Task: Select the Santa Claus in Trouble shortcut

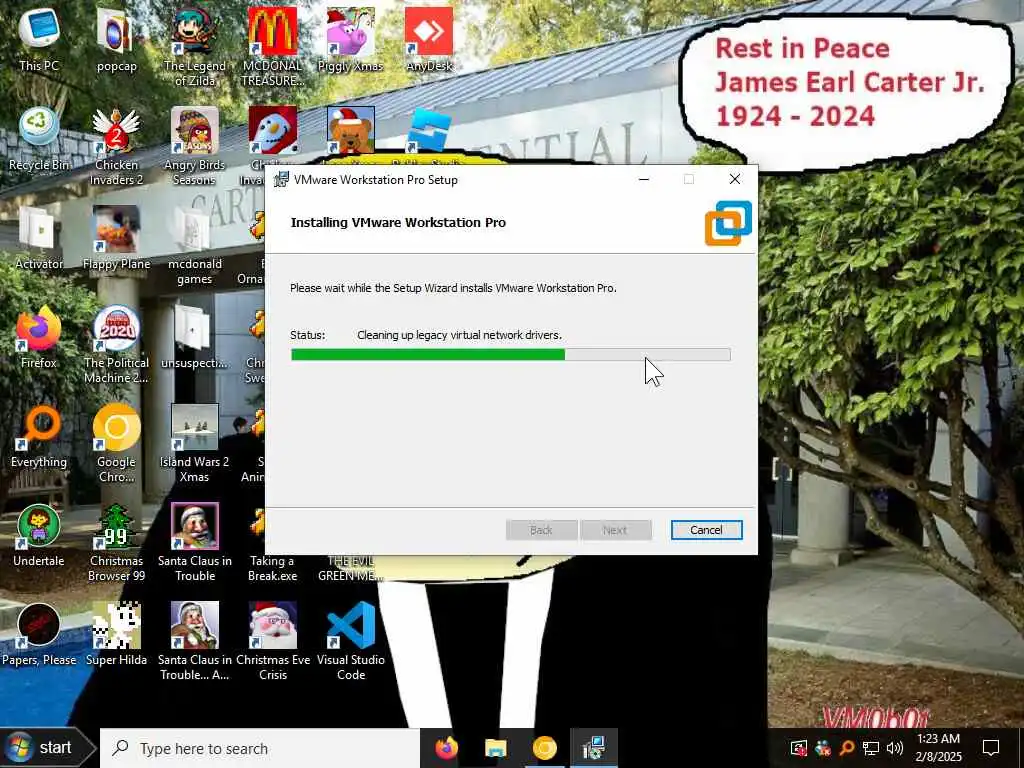Action: click(195, 543)
